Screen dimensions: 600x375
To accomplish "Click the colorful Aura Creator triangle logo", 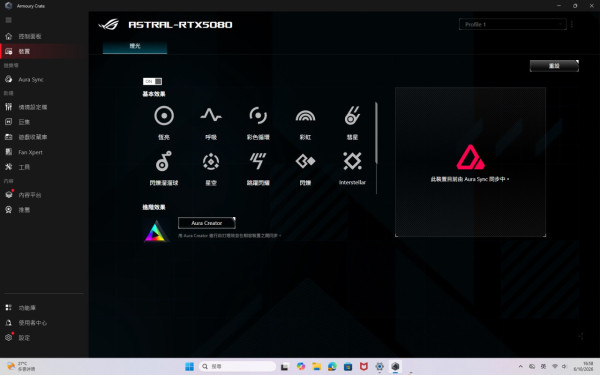I will [156, 231].
